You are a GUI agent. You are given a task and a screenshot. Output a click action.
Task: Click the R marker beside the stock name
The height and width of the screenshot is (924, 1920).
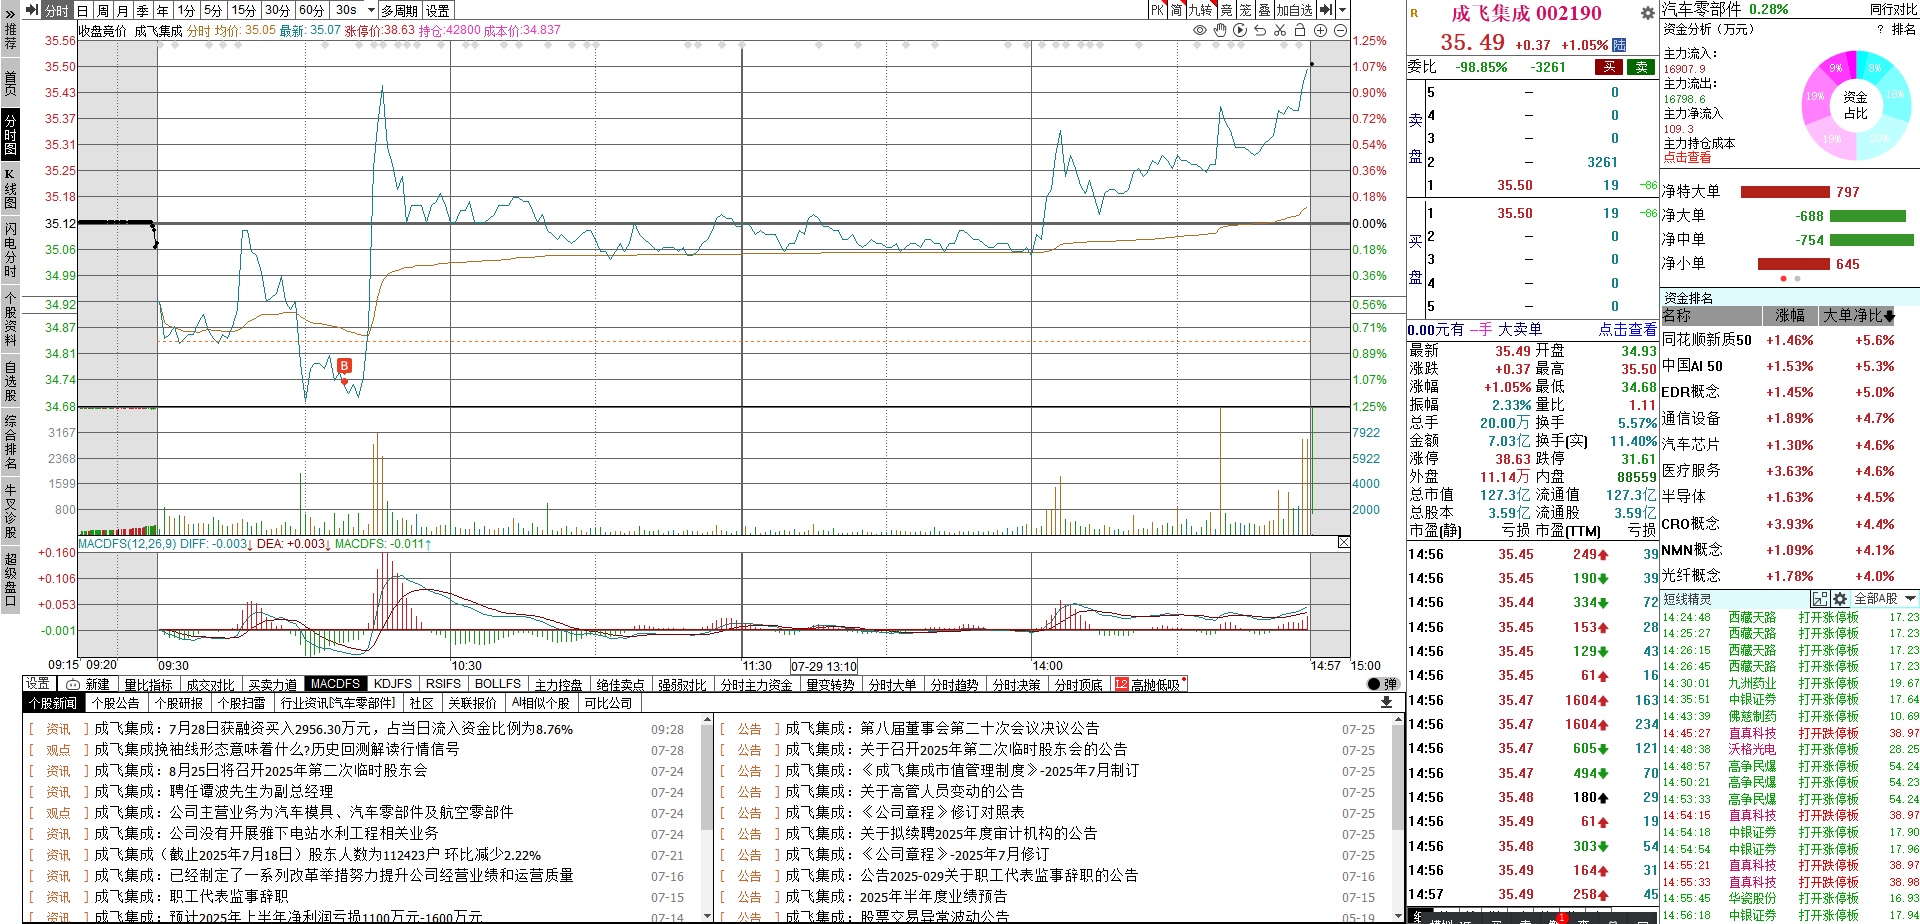point(1414,13)
